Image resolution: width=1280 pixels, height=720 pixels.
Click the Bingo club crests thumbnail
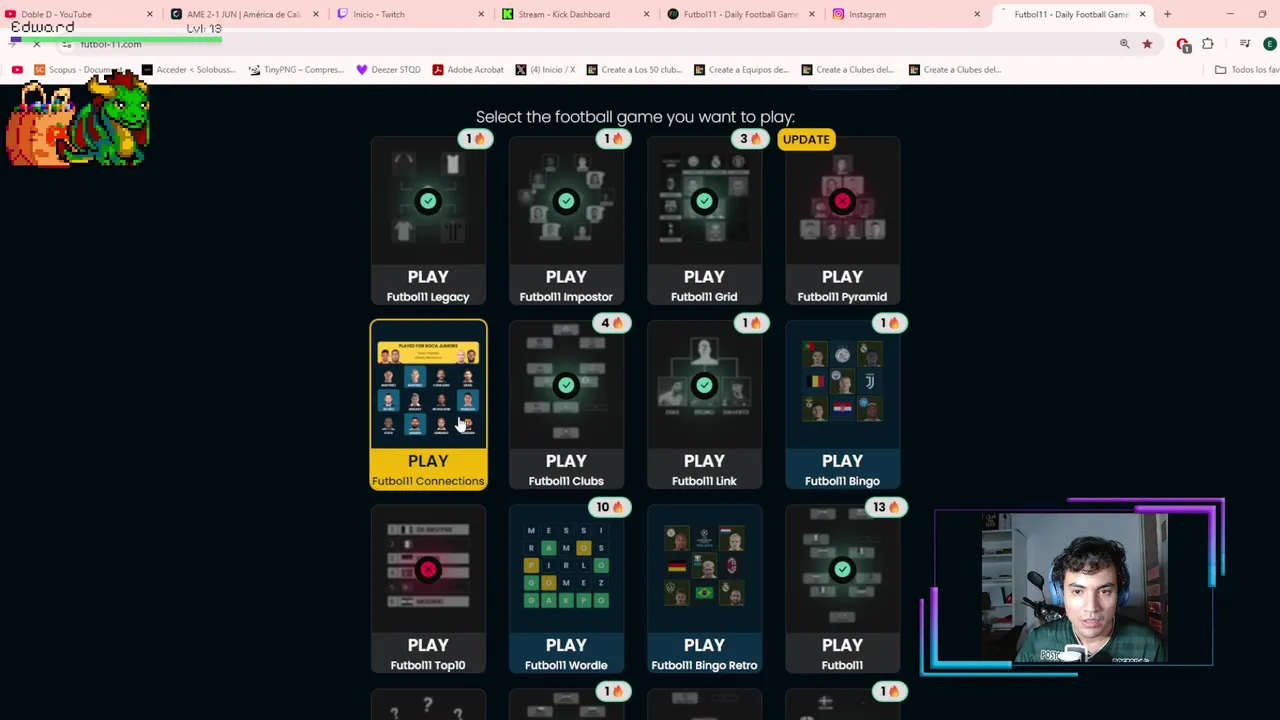842,382
